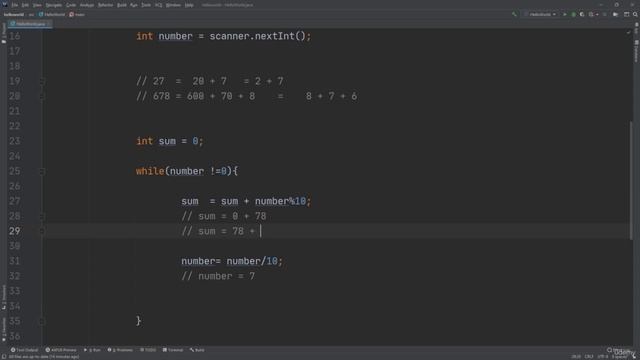Click the line separator indicator in status bar
This screenshot has width=640, height=360.
tap(589, 357)
